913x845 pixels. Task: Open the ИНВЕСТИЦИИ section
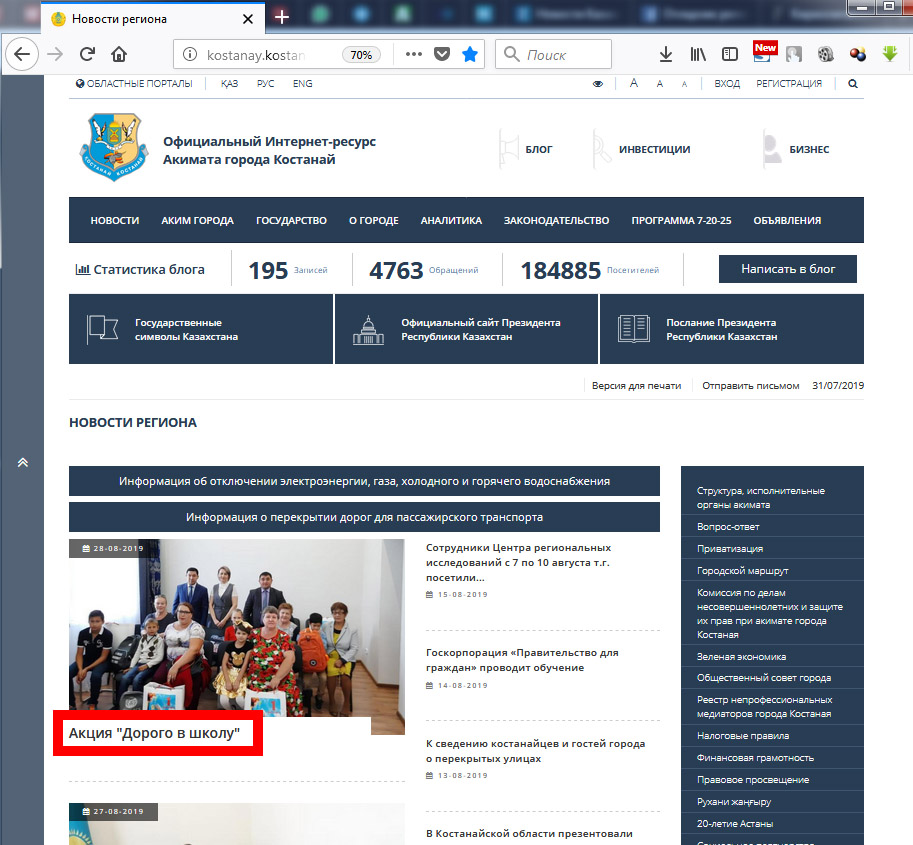click(641, 150)
